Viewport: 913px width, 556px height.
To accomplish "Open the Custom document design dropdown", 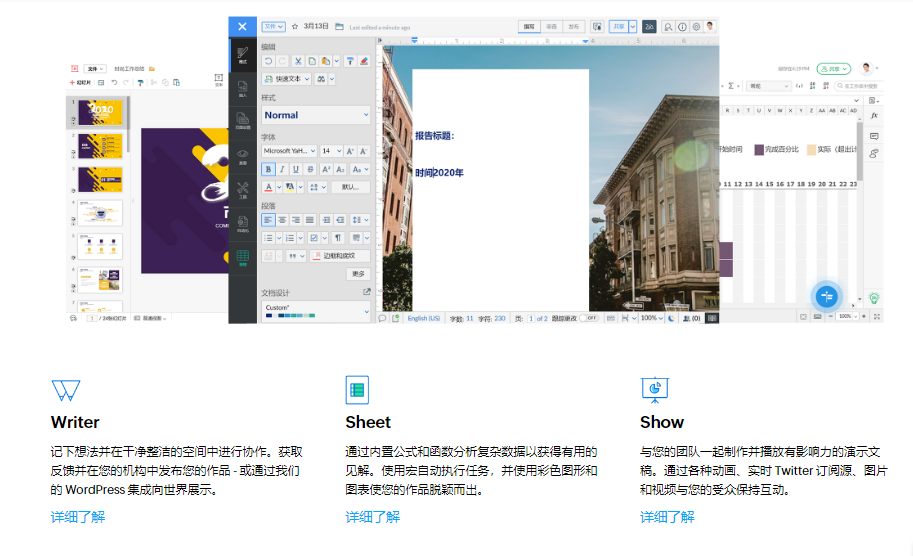I will [x=316, y=311].
